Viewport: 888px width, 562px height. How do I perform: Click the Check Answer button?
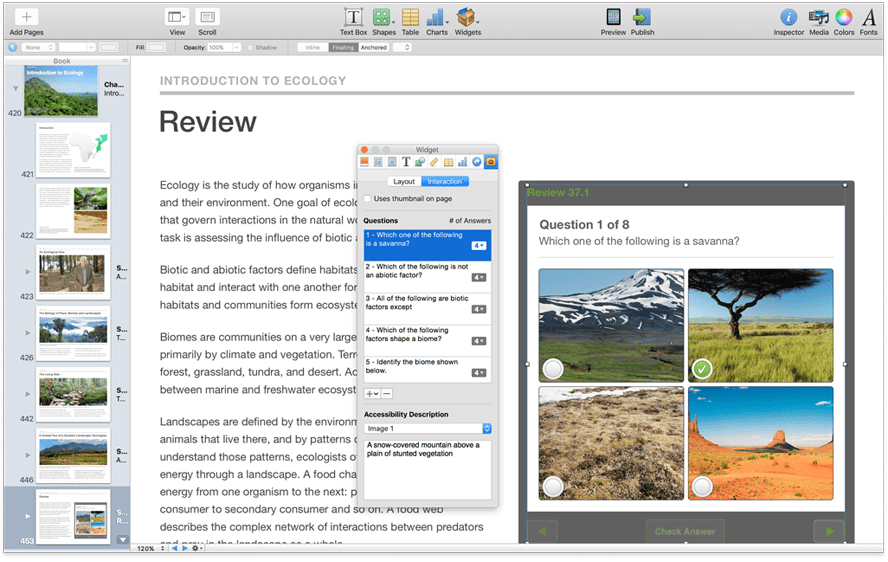click(x=685, y=531)
